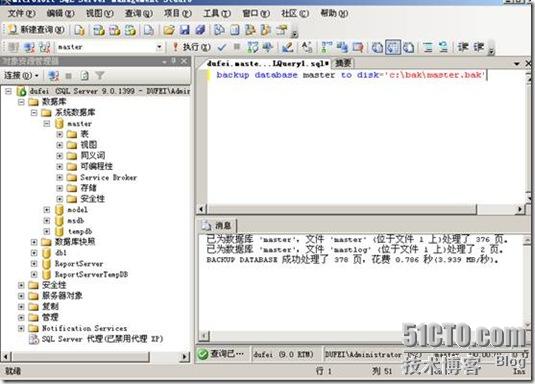
Task: Open the Window (窗口) menu
Action: tap(256, 13)
